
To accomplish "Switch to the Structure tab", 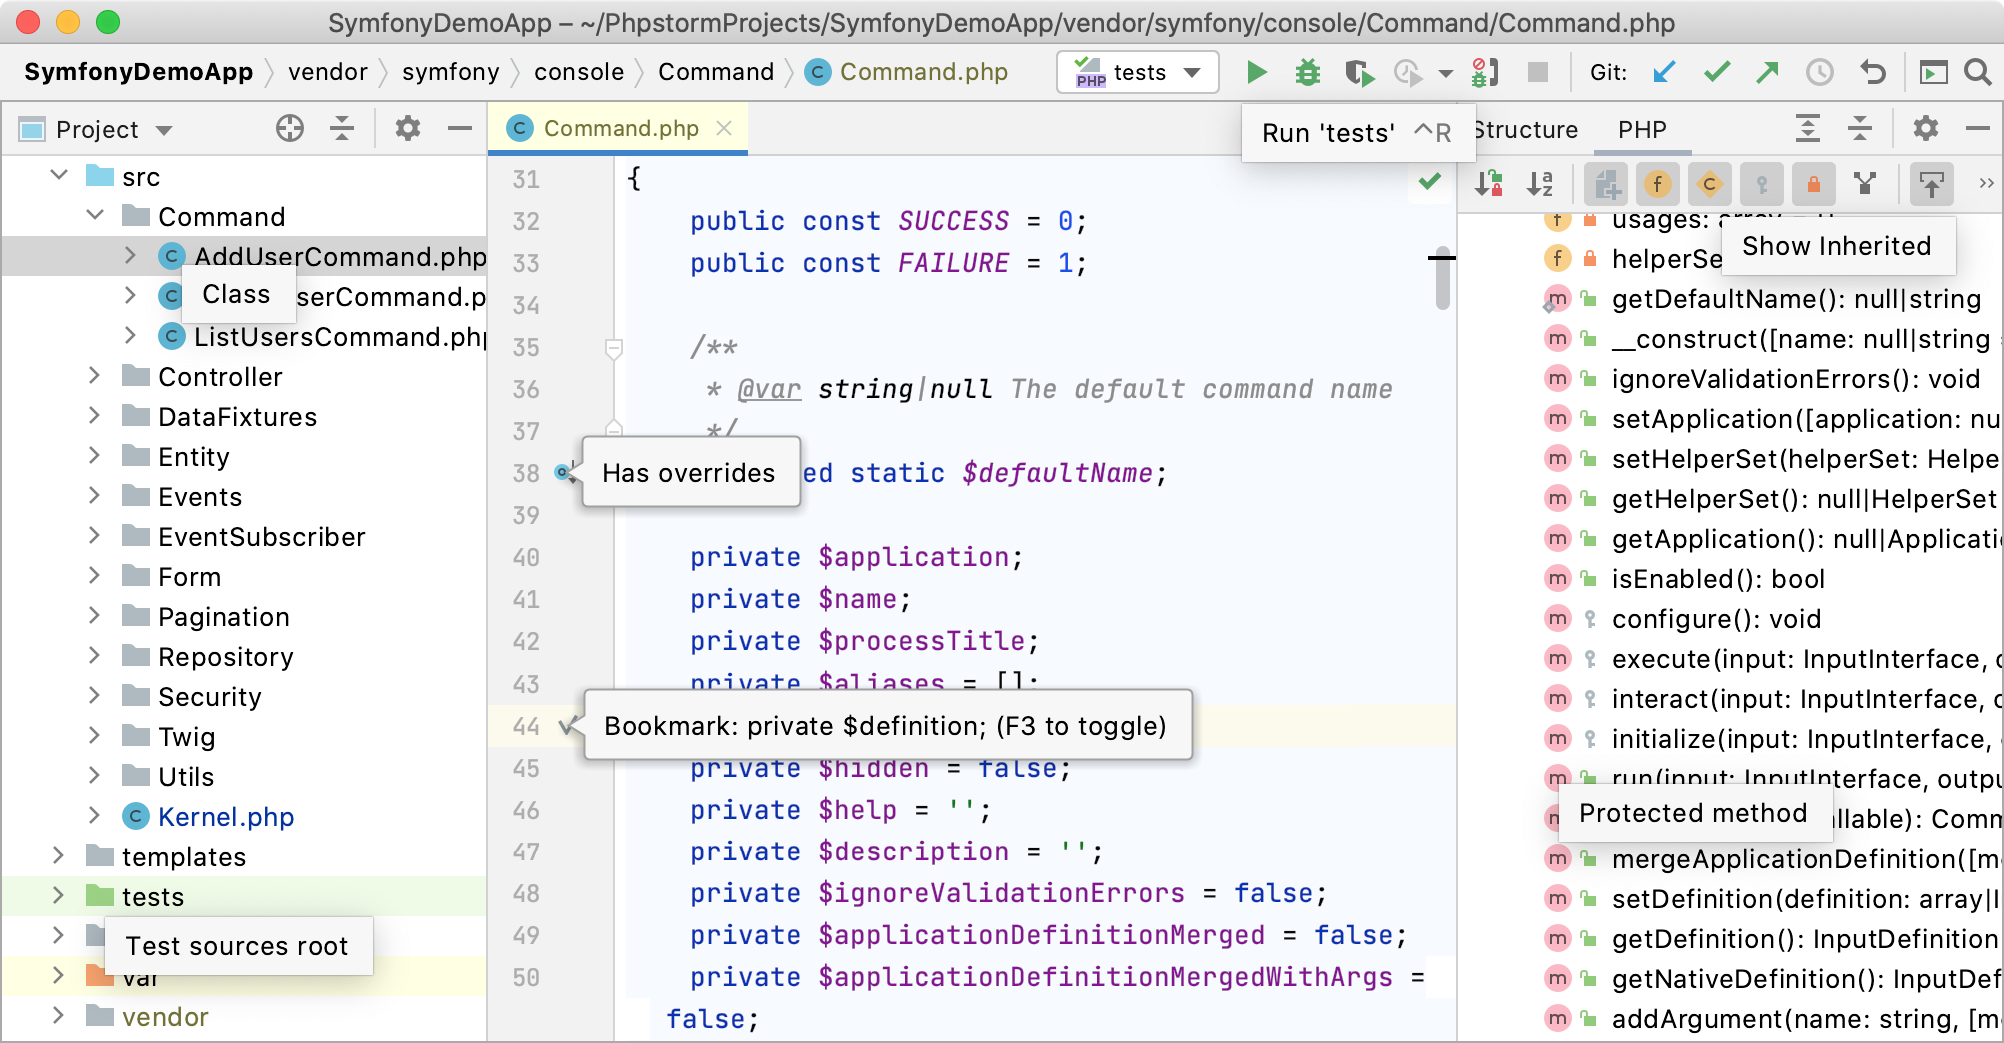I will (x=1525, y=129).
